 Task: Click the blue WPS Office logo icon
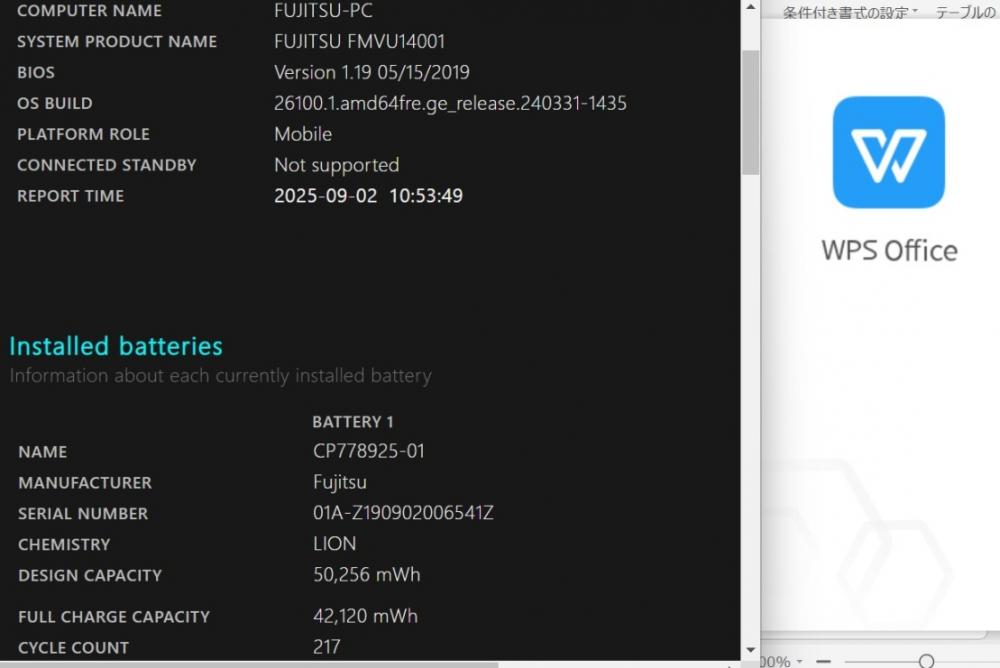click(x=888, y=152)
